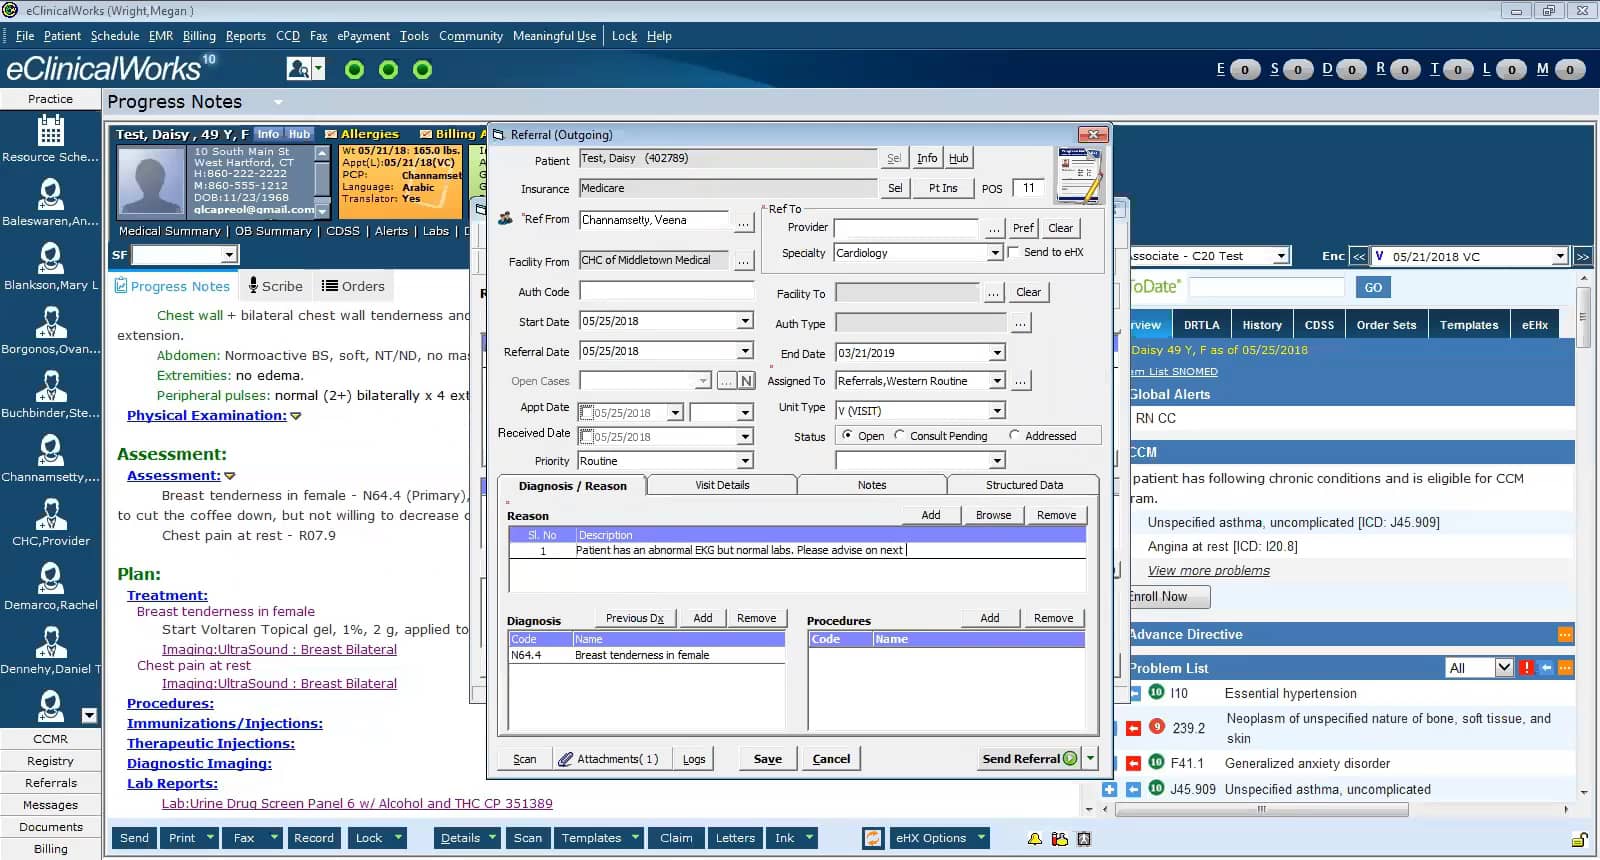Switch to the Structured Data tab

[x=1024, y=485]
